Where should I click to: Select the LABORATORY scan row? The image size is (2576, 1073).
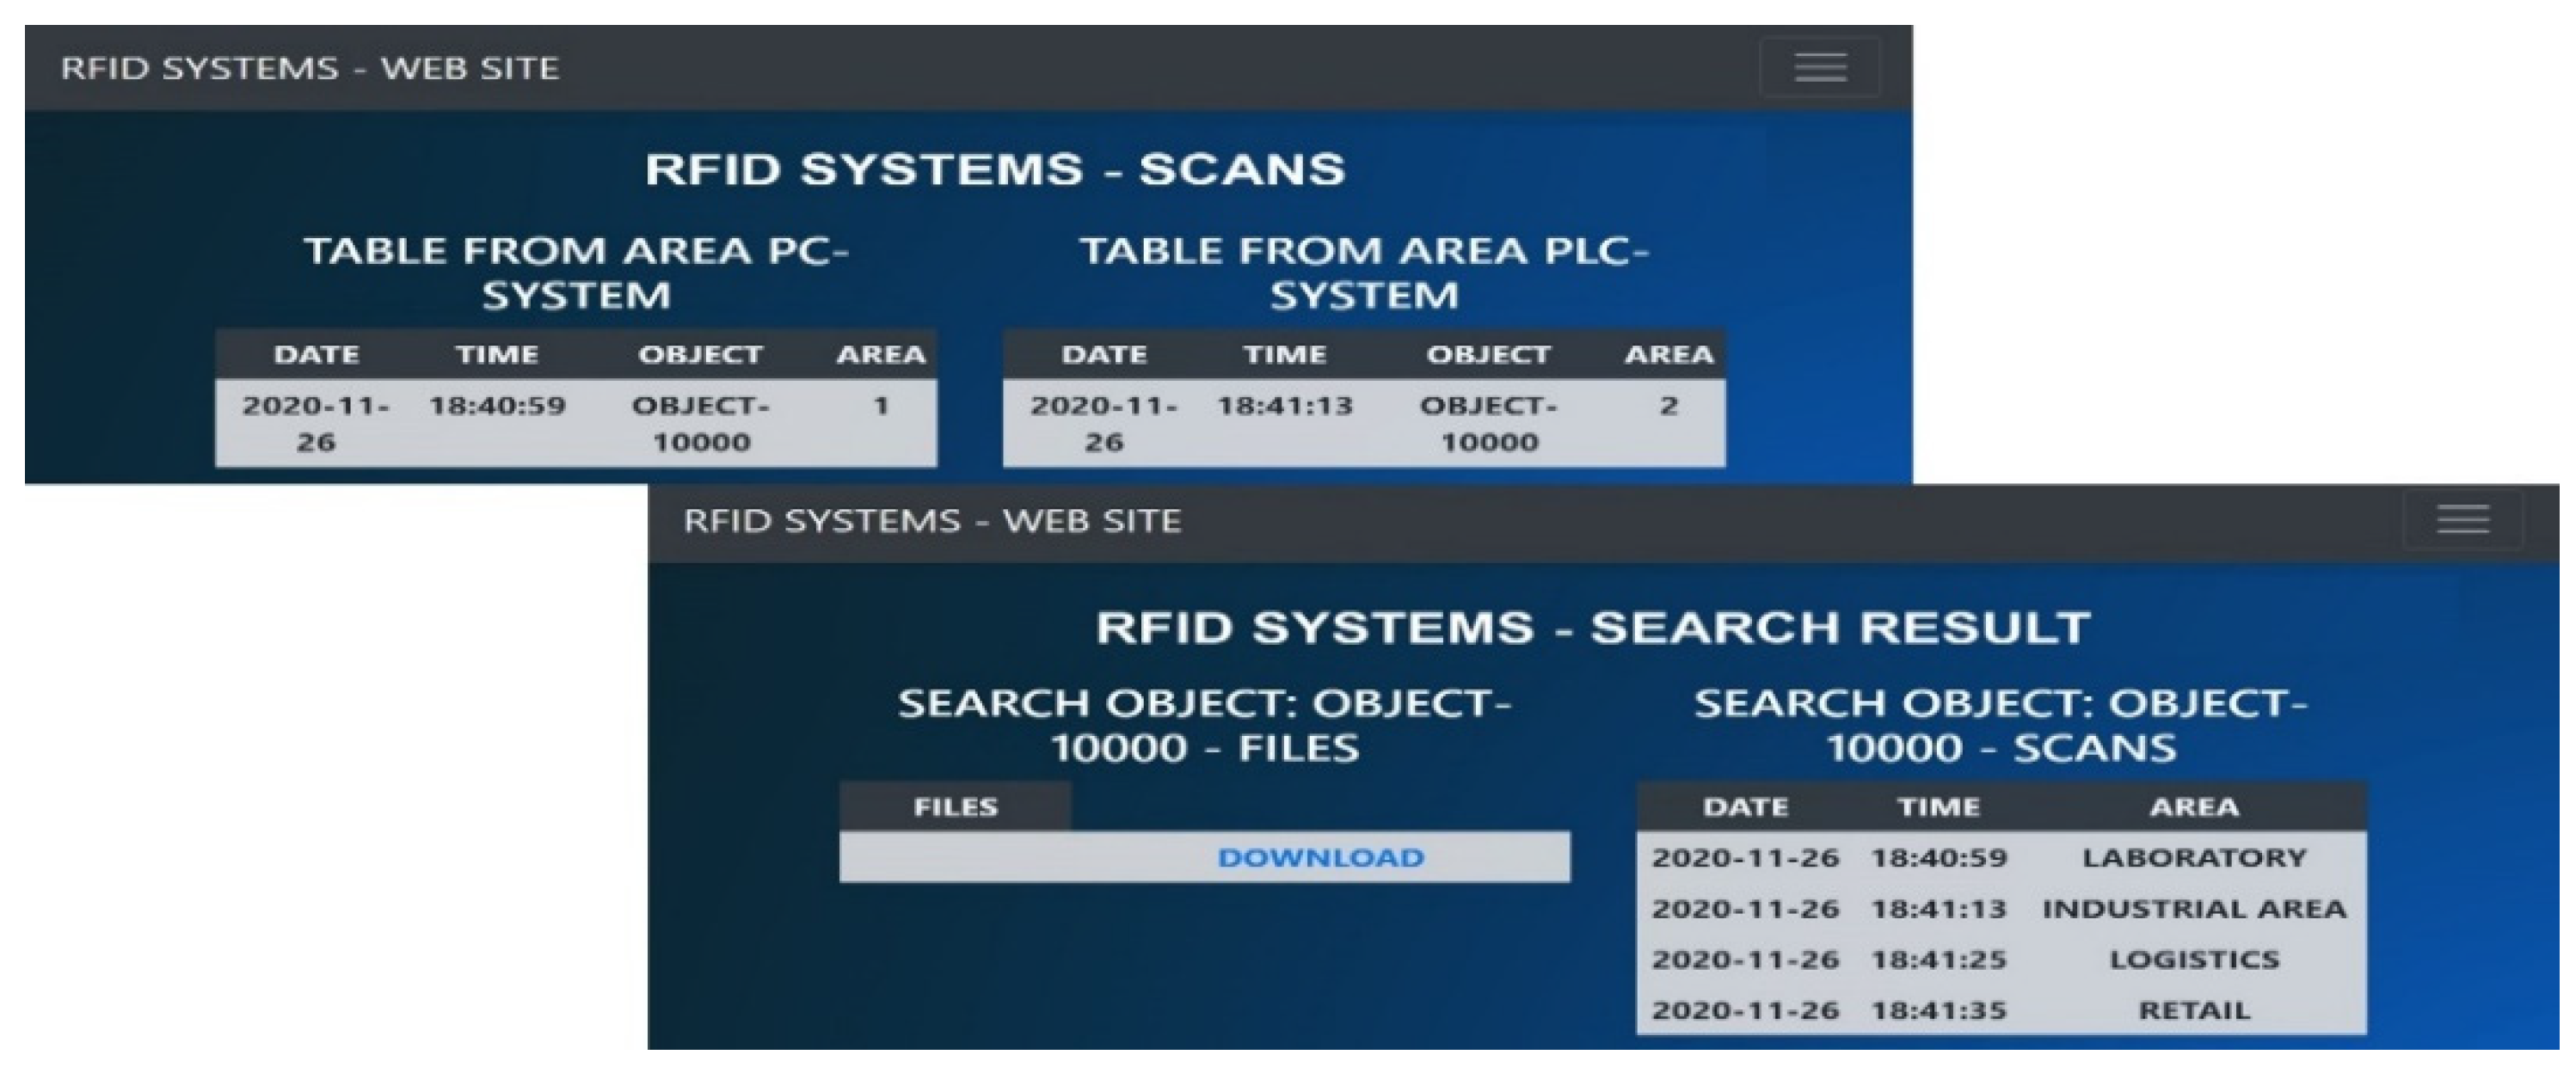[2194, 857]
